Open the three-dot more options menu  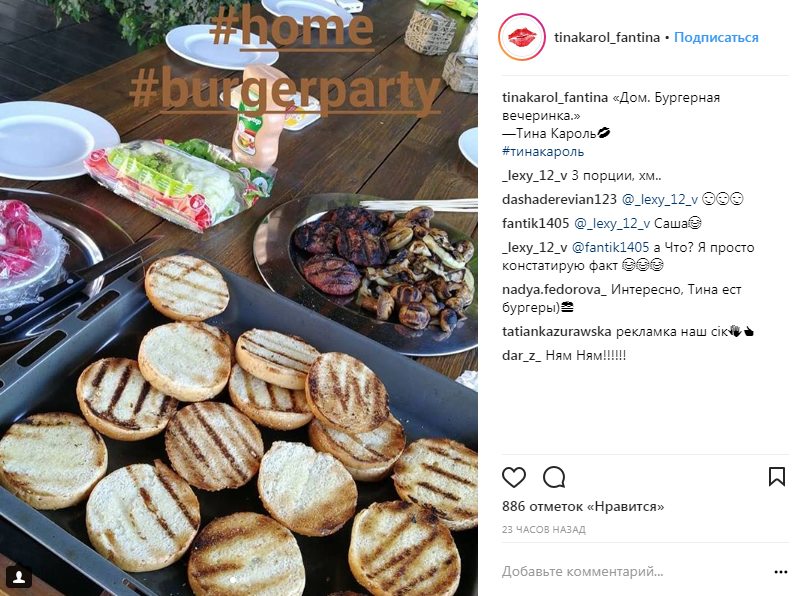[780, 572]
